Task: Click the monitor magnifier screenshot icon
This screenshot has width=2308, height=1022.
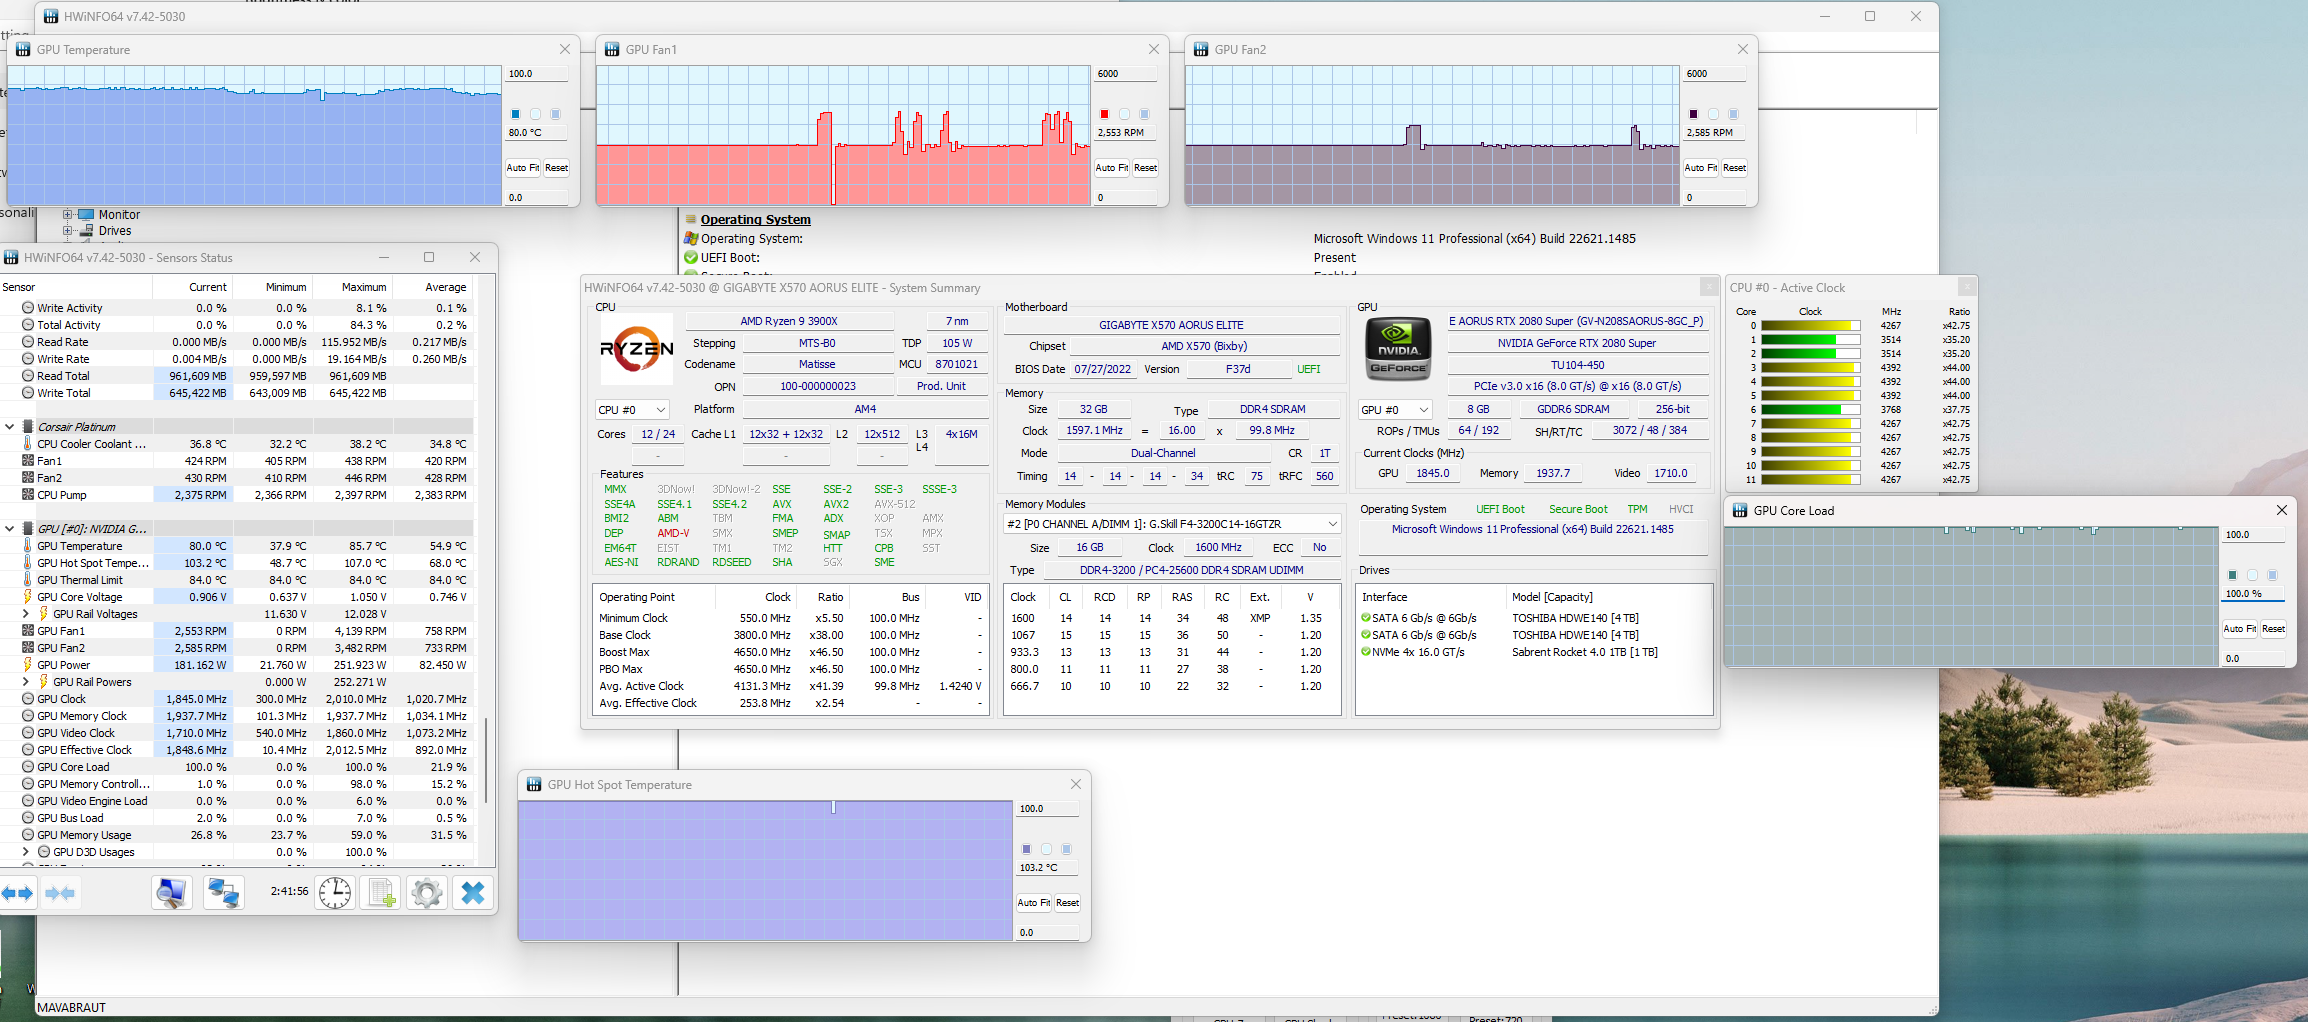Action: (x=171, y=892)
